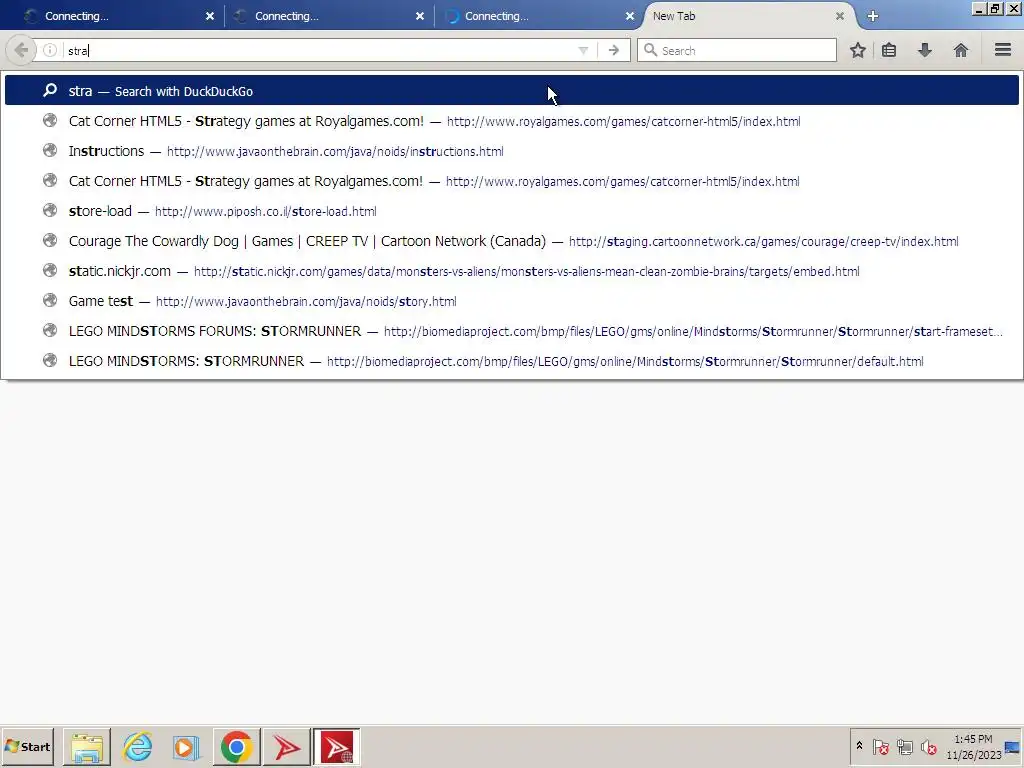The image size is (1024, 768).
Task: Click the search magnifier icon
Action: (650, 50)
